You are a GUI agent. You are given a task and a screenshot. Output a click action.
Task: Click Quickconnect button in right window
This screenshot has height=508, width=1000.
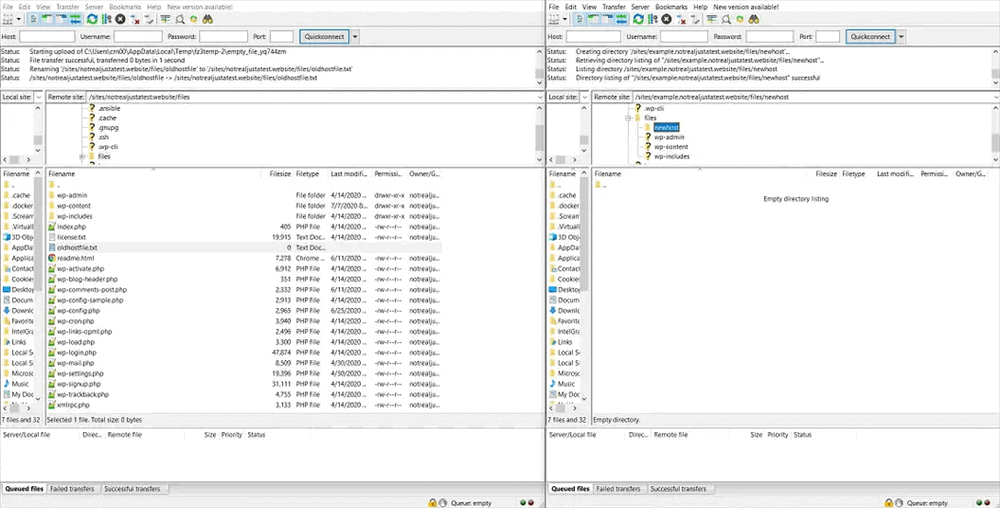pos(869,36)
